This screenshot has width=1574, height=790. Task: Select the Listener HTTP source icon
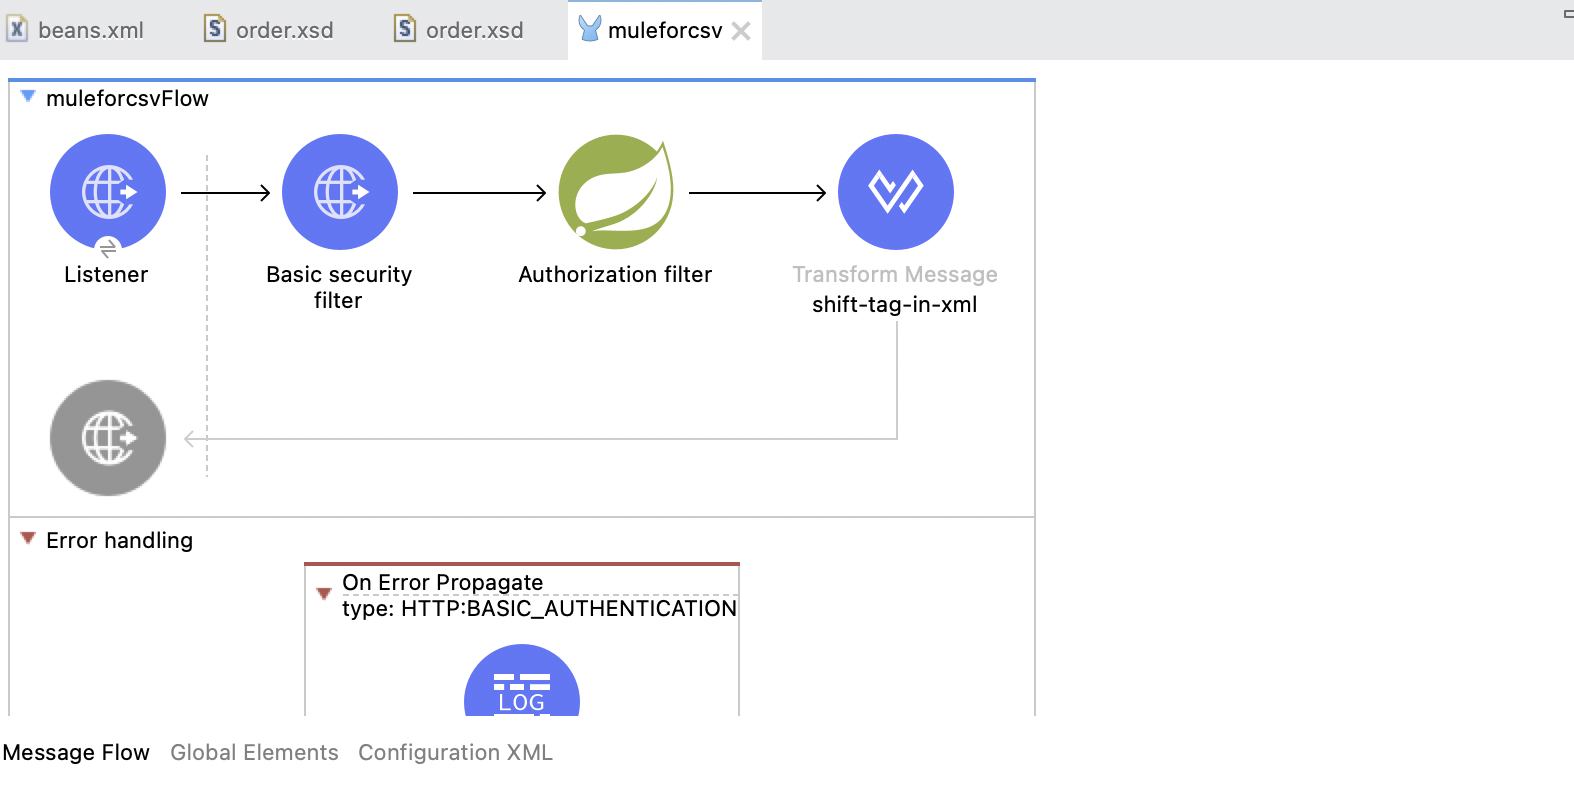[x=108, y=192]
